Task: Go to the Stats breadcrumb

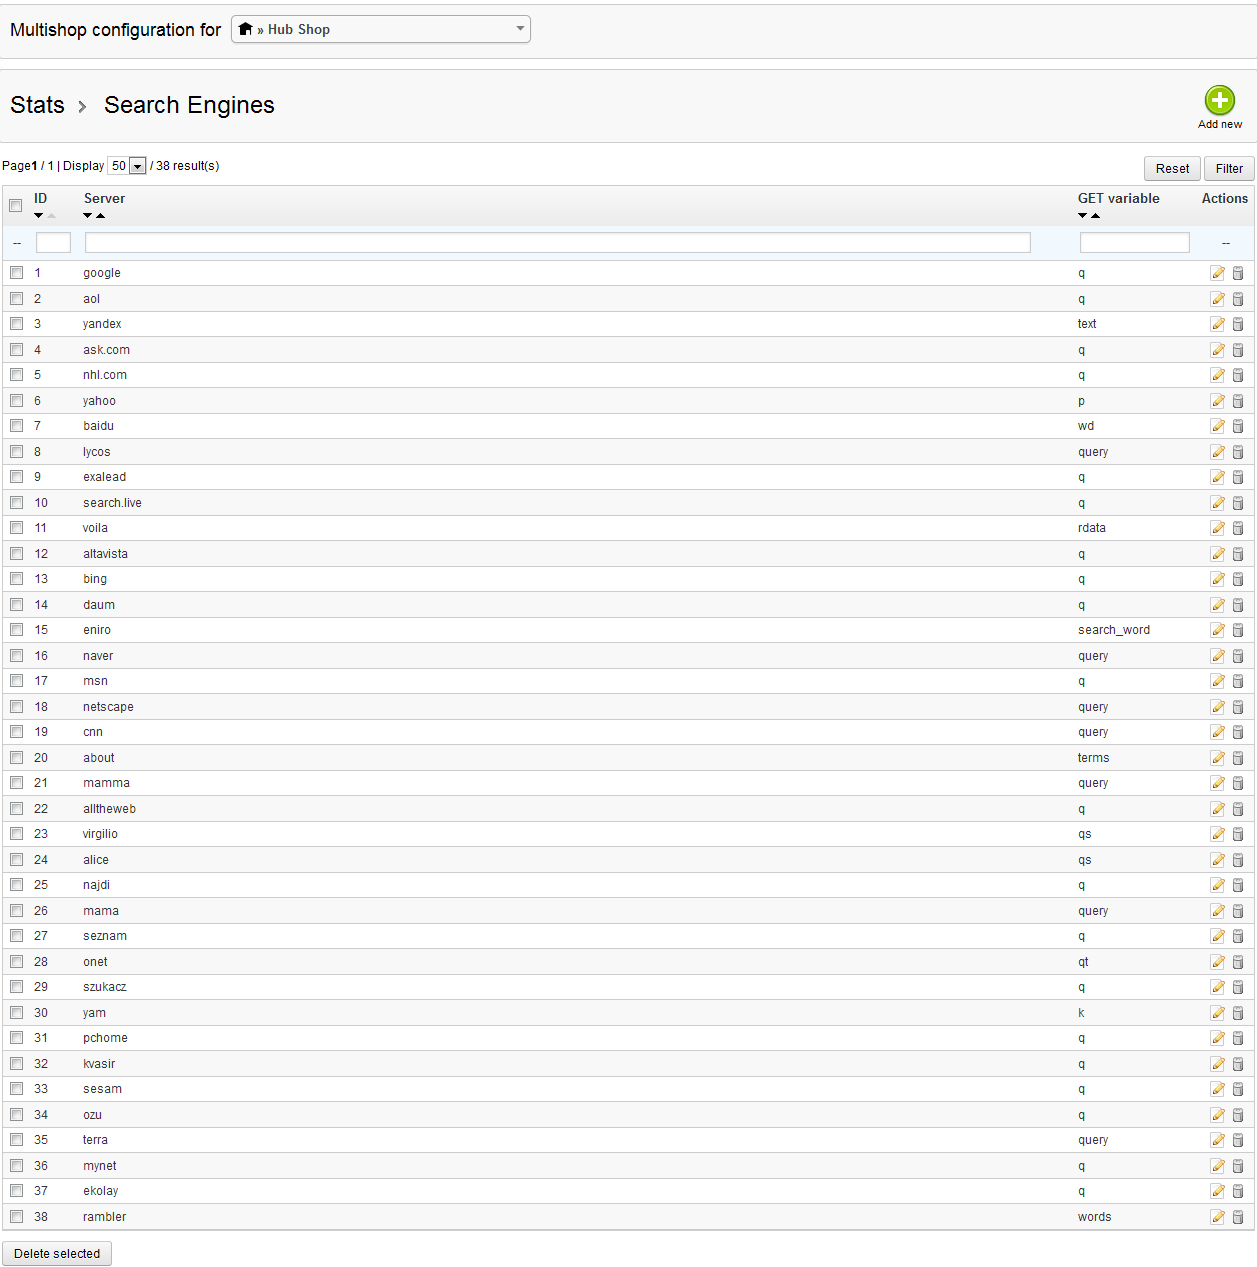Action: tap(37, 105)
